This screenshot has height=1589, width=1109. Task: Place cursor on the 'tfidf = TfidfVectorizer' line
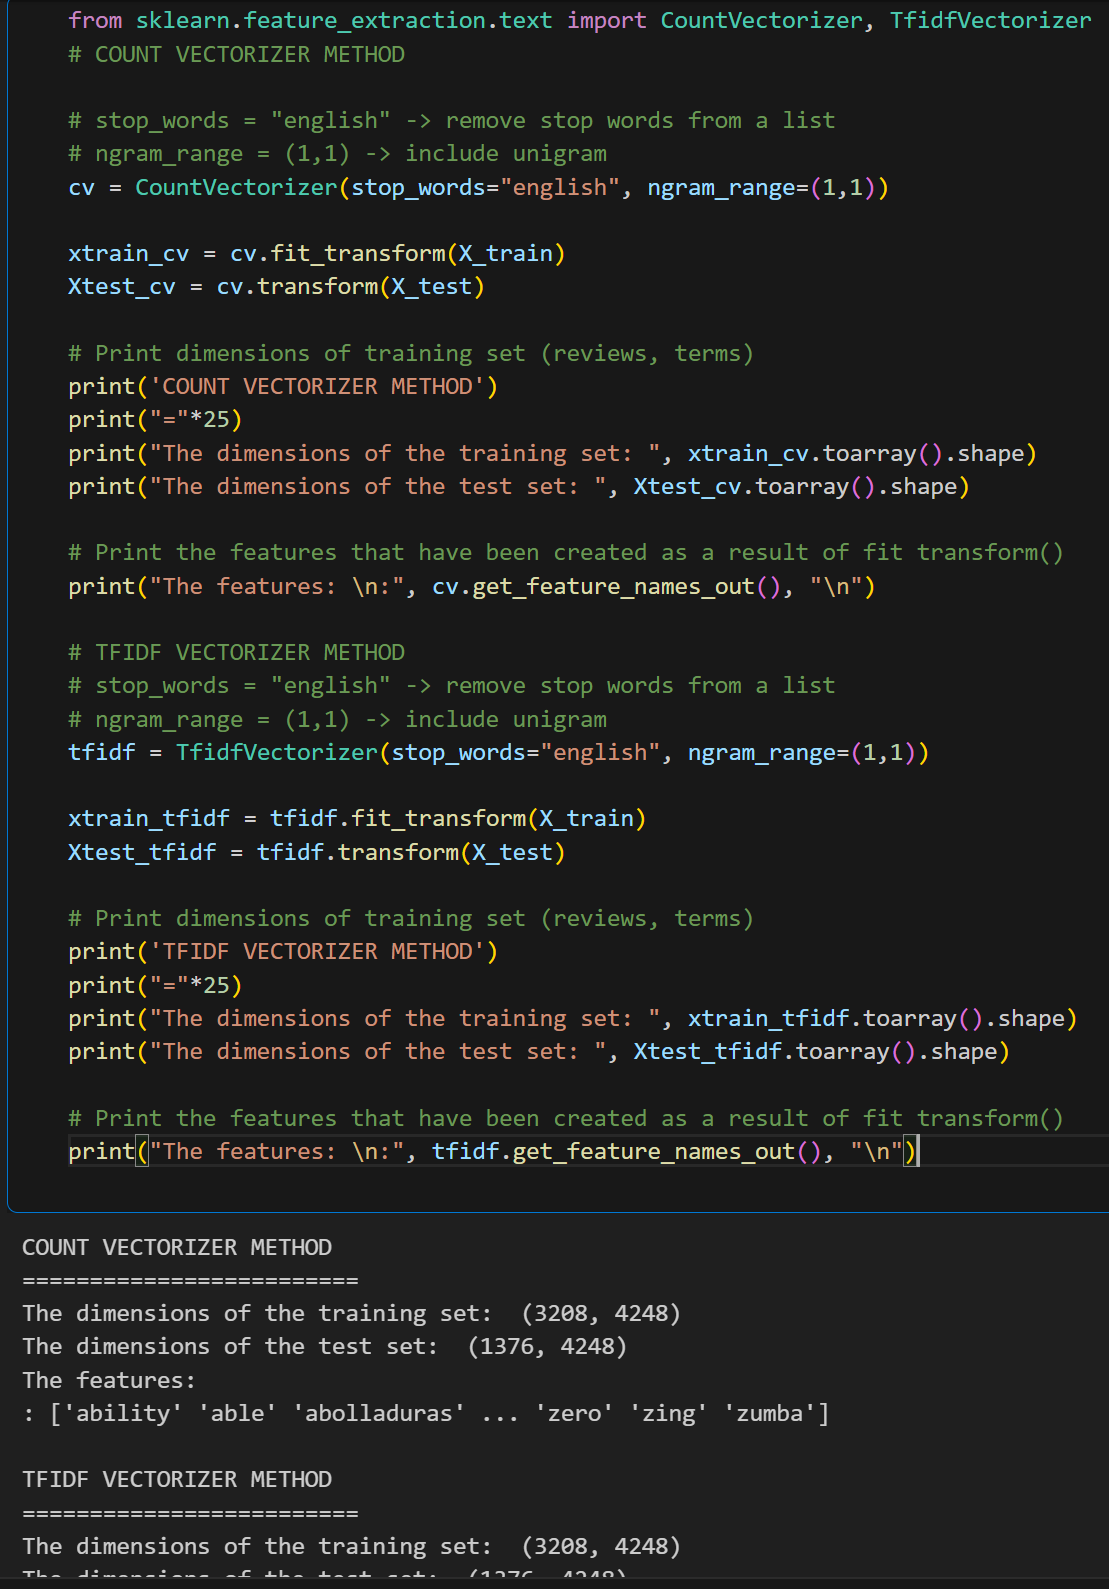(497, 752)
